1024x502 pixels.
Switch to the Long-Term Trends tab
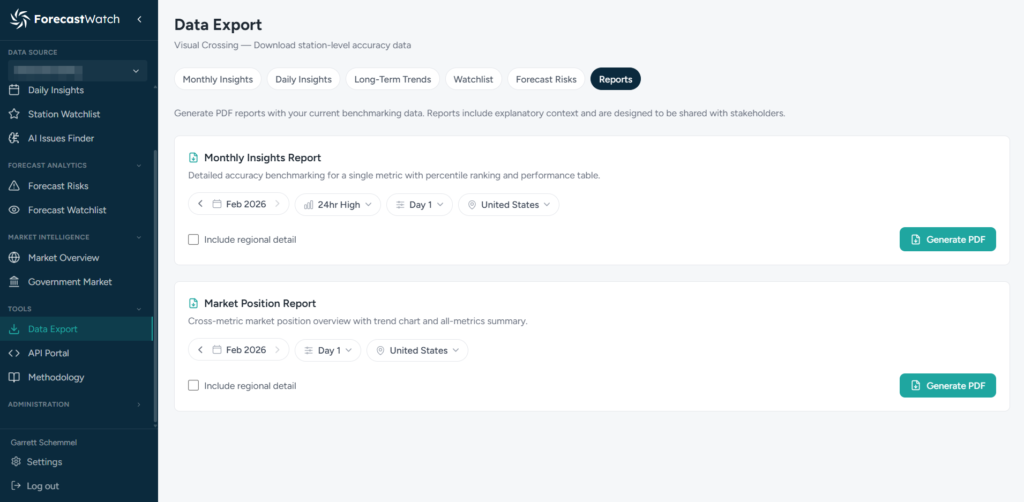[x=392, y=79]
